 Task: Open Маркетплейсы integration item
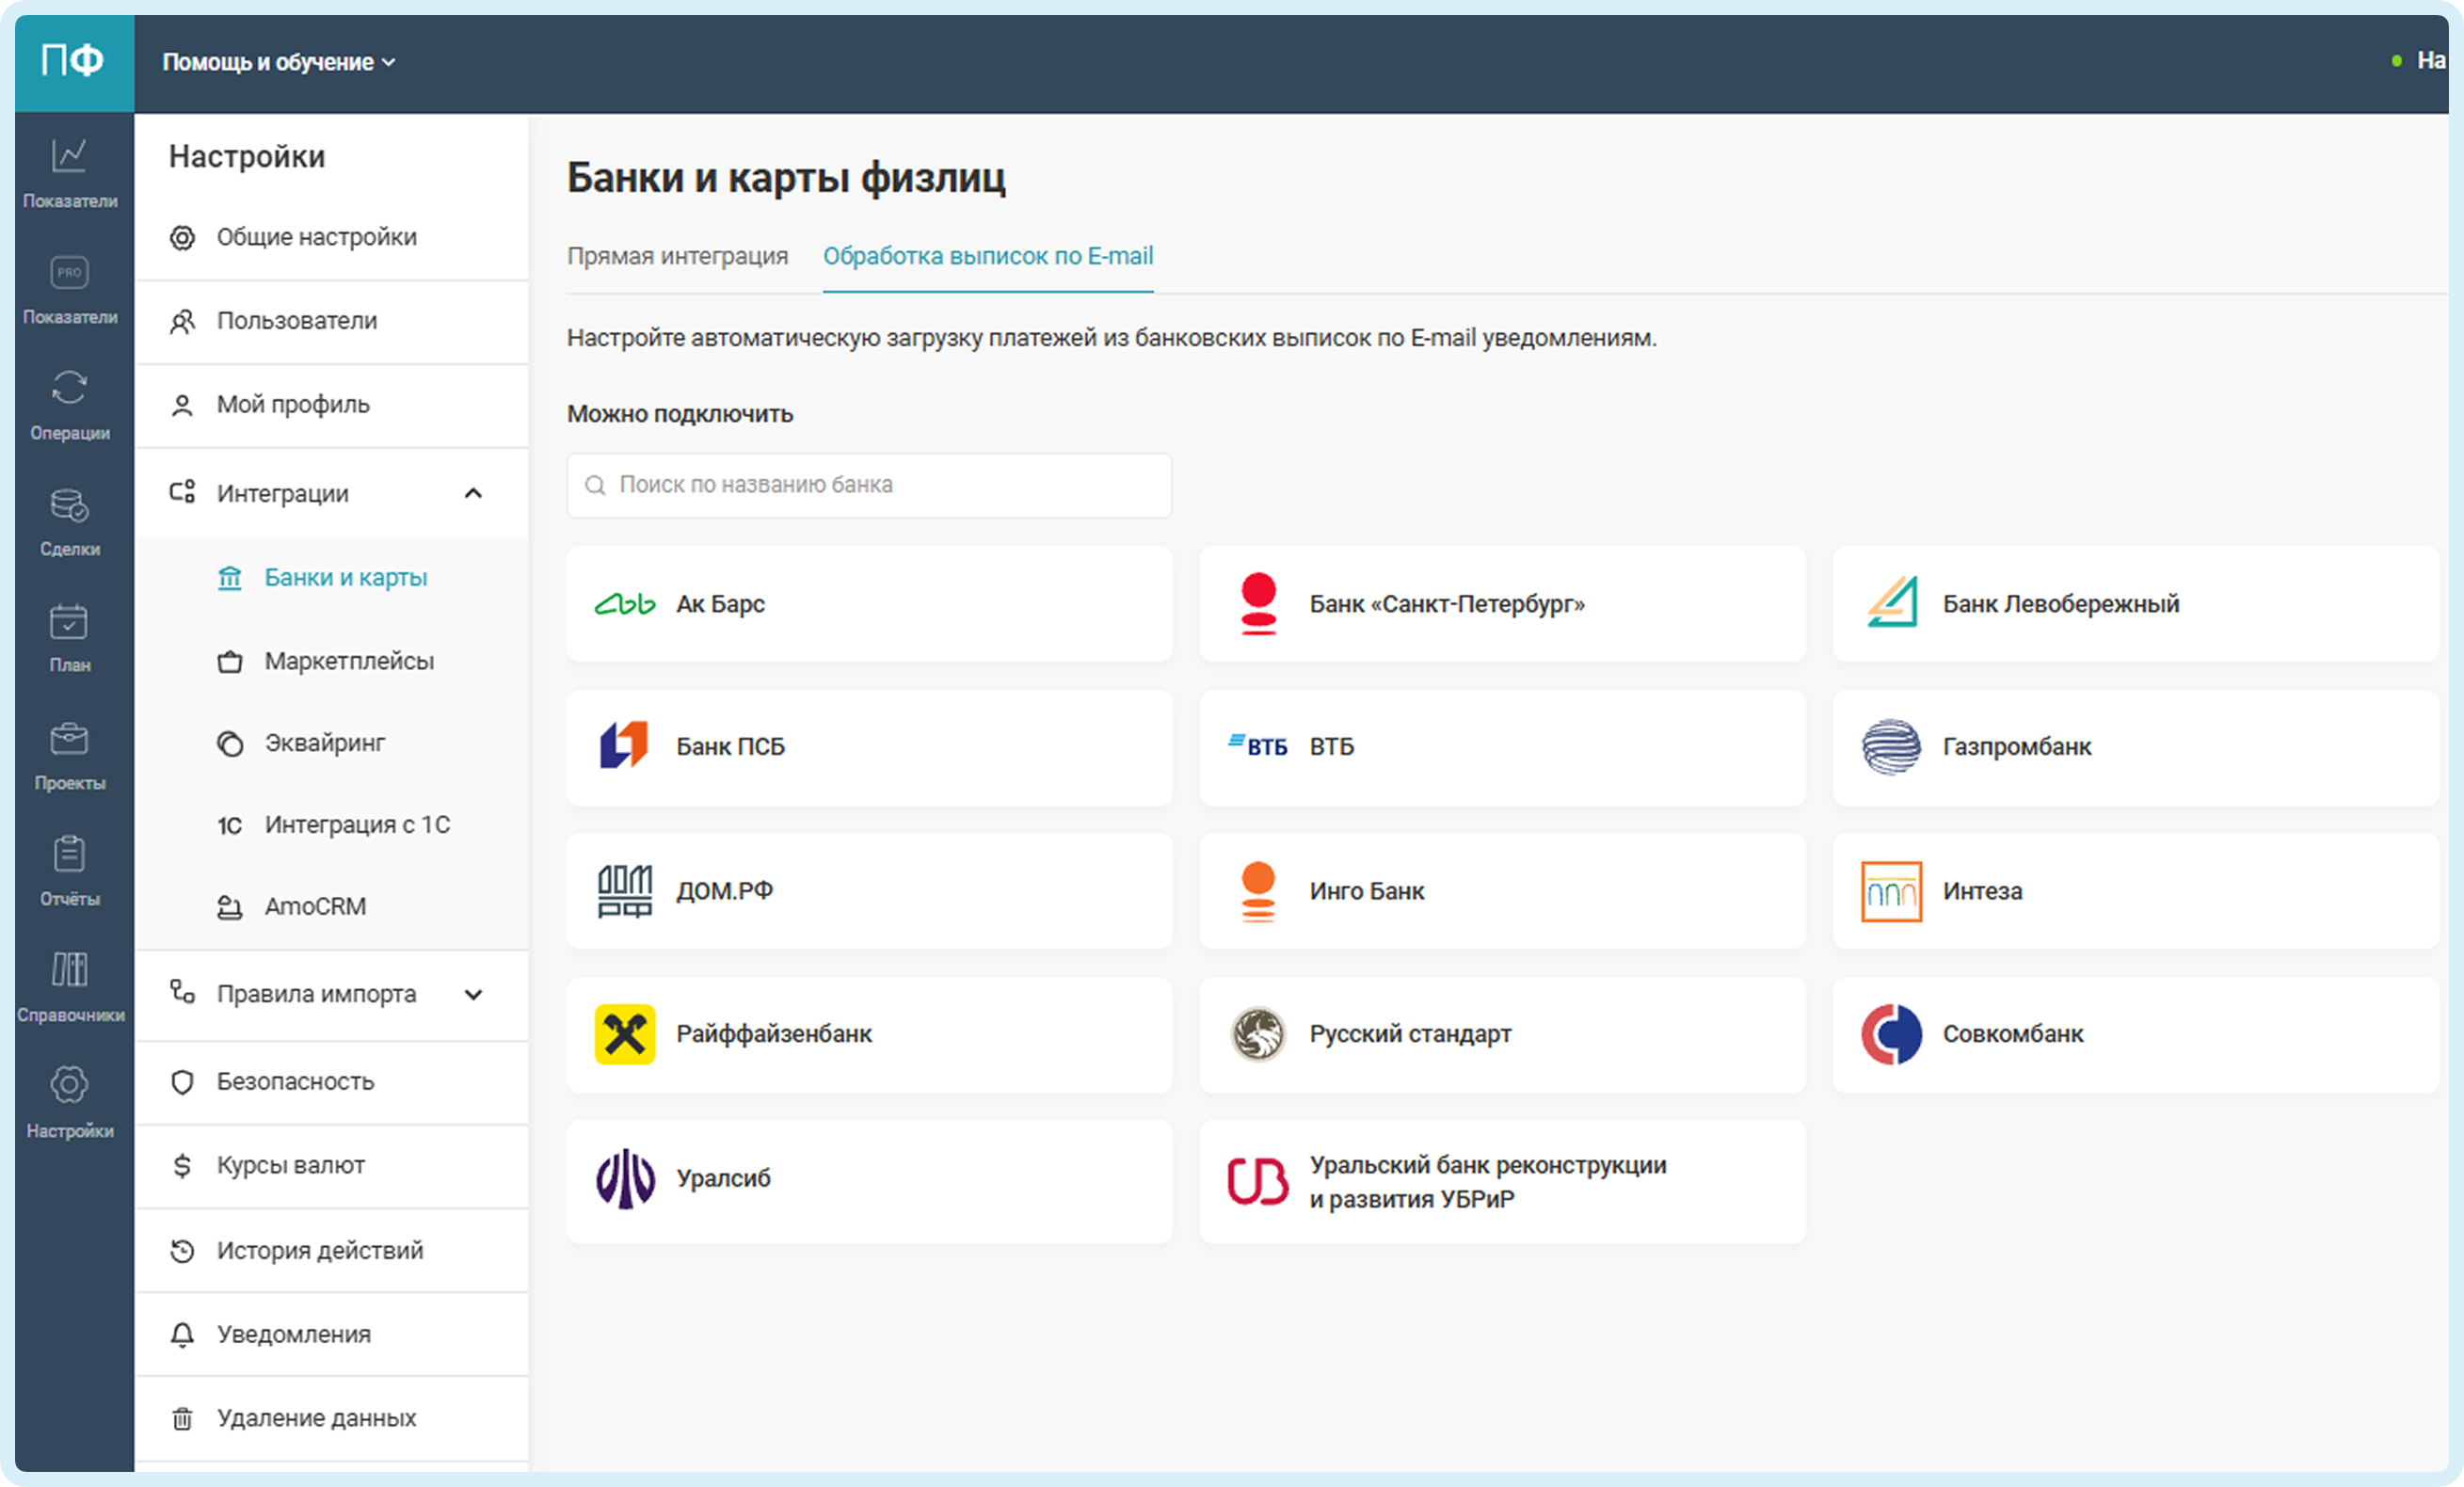click(x=348, y=661)
